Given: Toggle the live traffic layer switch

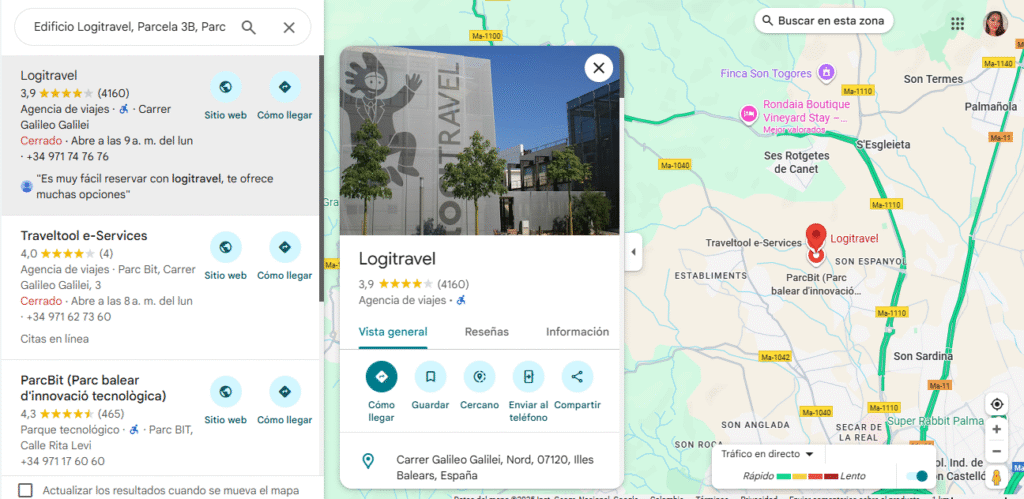Looking at the screenshot, I should 917,476.
